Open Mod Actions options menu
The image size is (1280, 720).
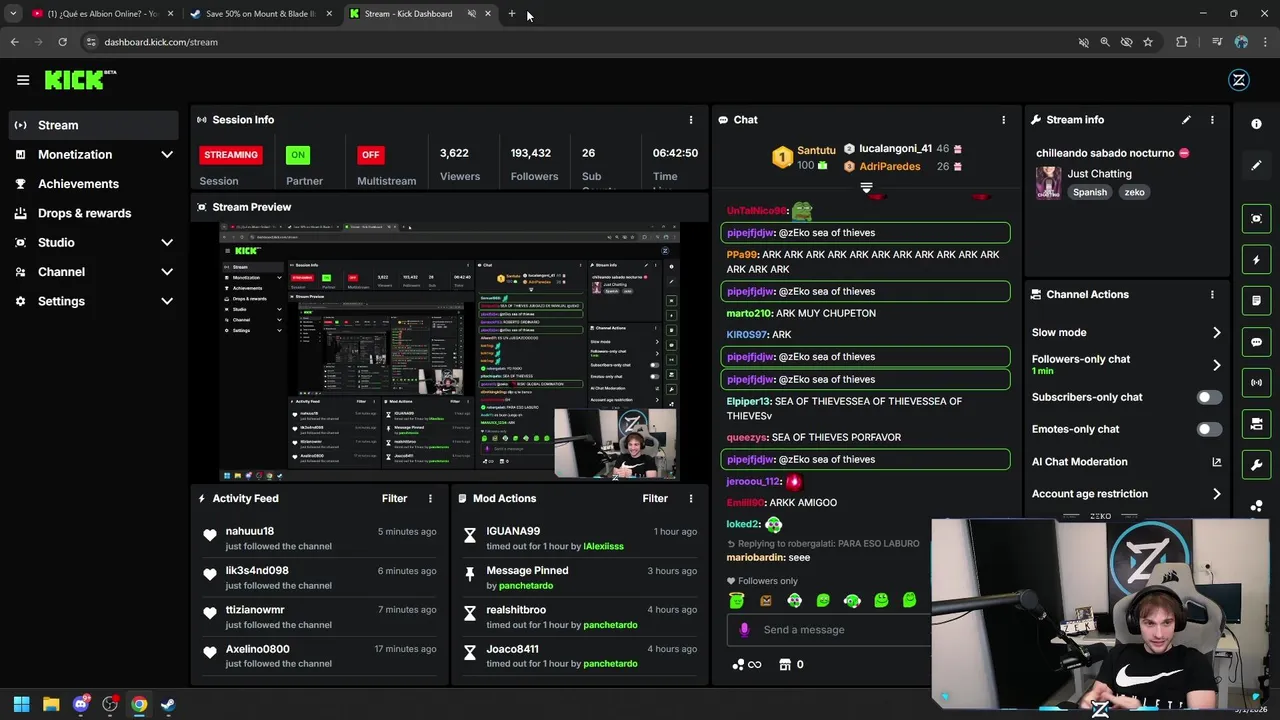click(x=690, y=498)
